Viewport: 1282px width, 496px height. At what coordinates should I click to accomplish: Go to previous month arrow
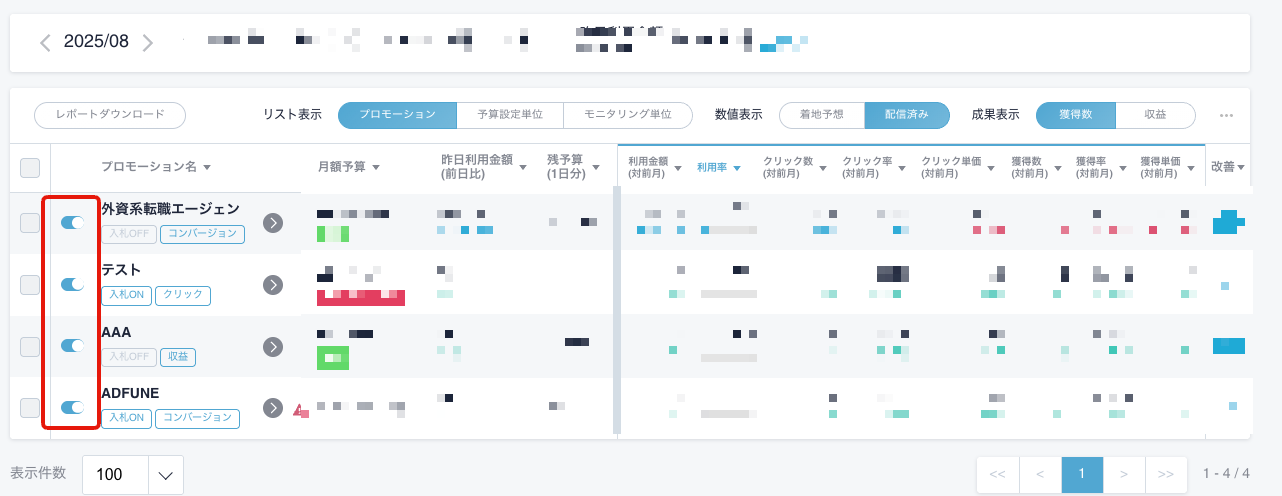click(45, 43)
